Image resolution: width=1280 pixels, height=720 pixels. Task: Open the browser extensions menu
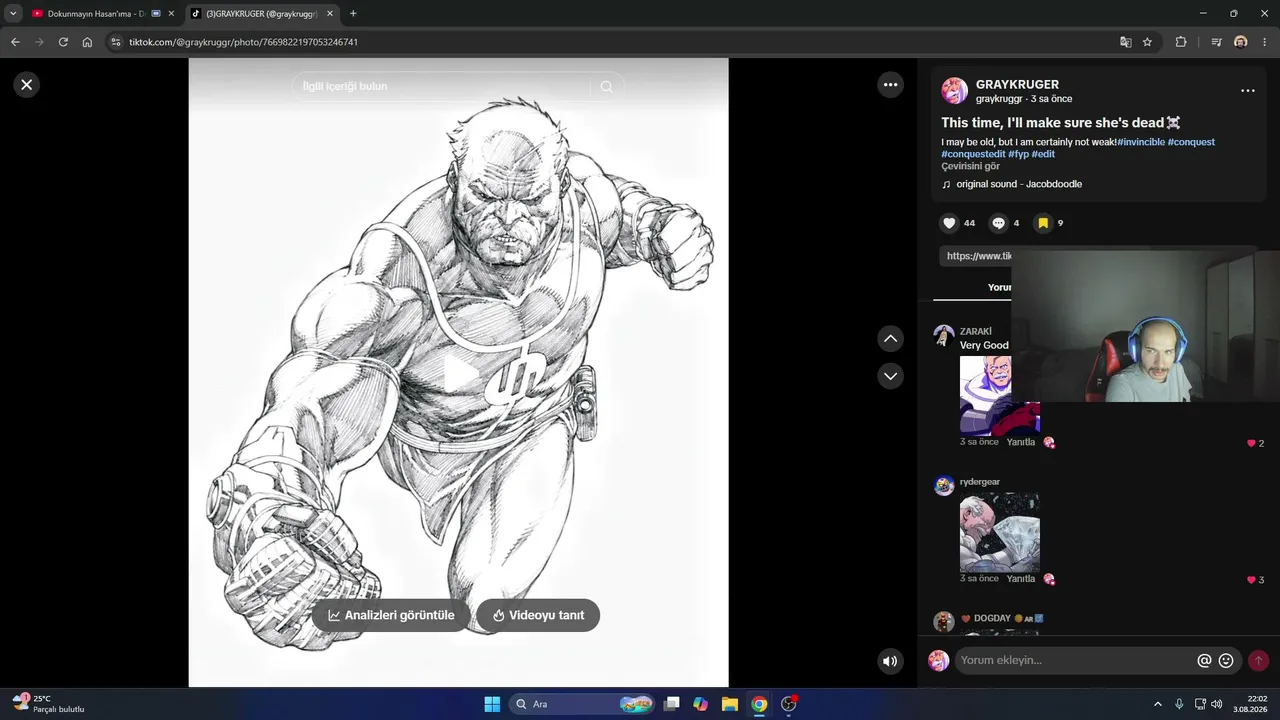(1181, 42)
